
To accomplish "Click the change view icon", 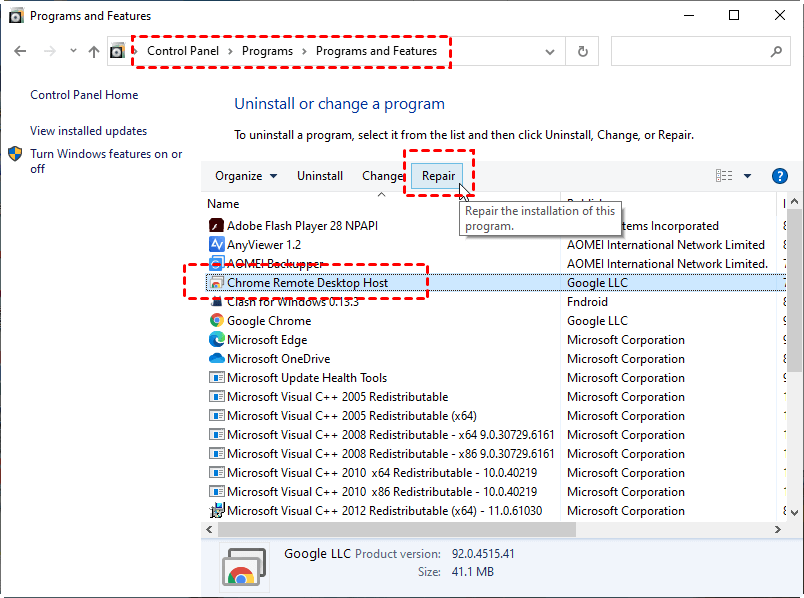I will (724, 176).
